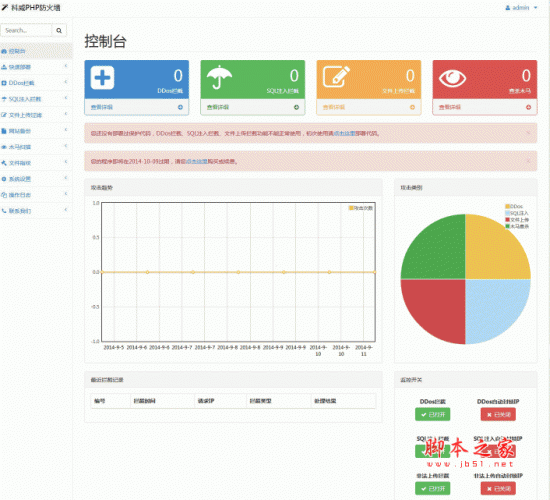Screen dimensions: 550x500
Task: Click the eye icon on red trojan card
Action: coord(452,78)
